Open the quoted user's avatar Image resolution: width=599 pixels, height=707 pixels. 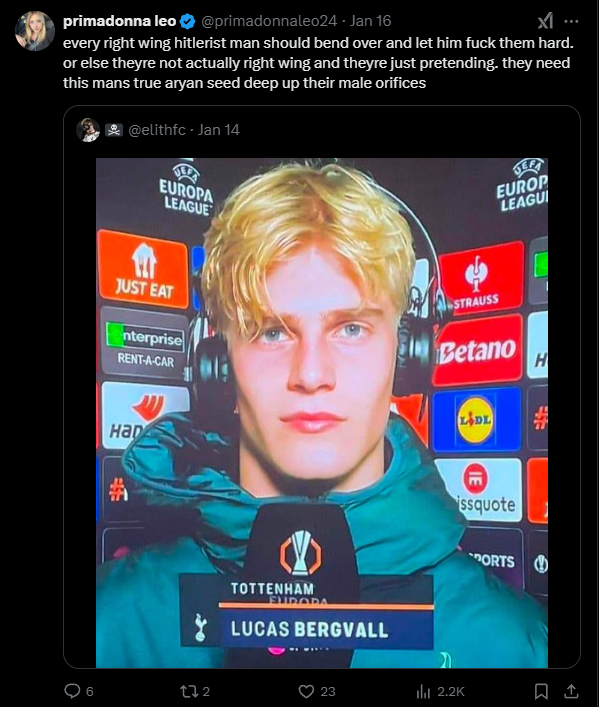pos(88,130)
